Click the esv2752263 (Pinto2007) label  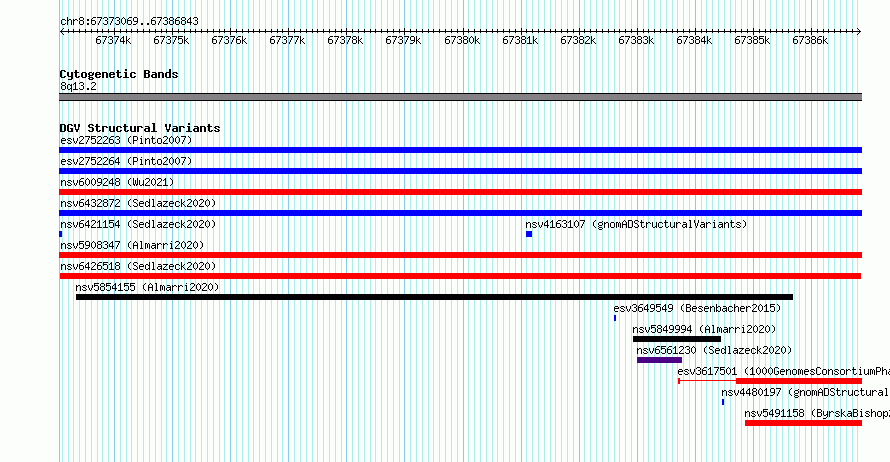[x=126, y=140]
